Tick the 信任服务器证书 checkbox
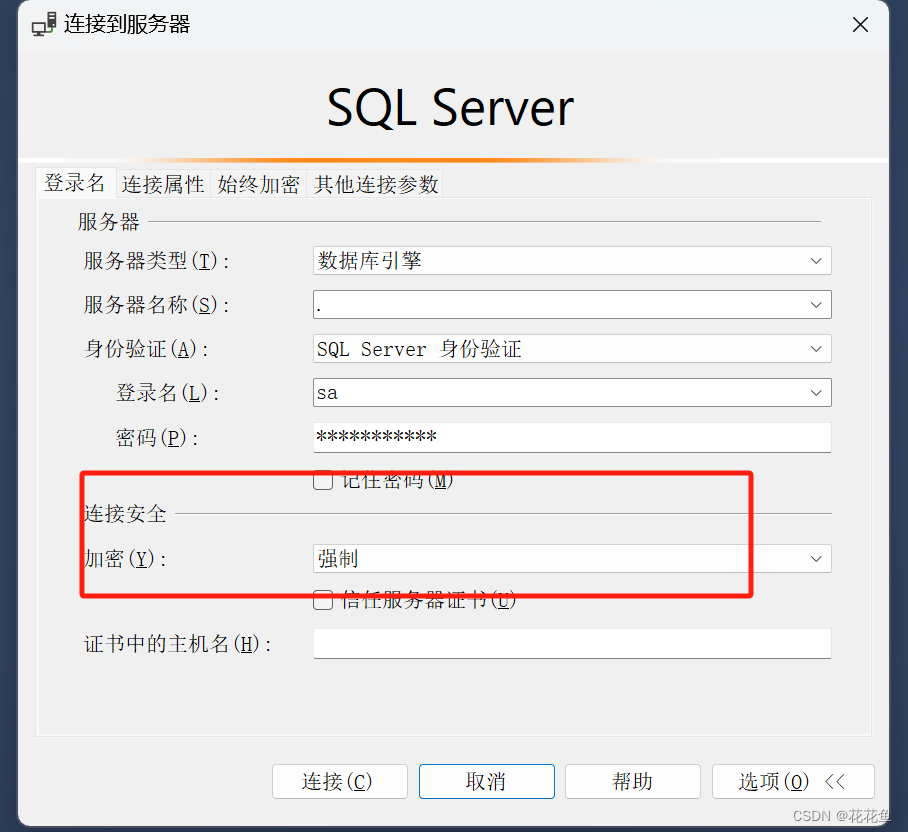Screen dimensions: 908x832 pyautogui.click(x=323, y=600)
